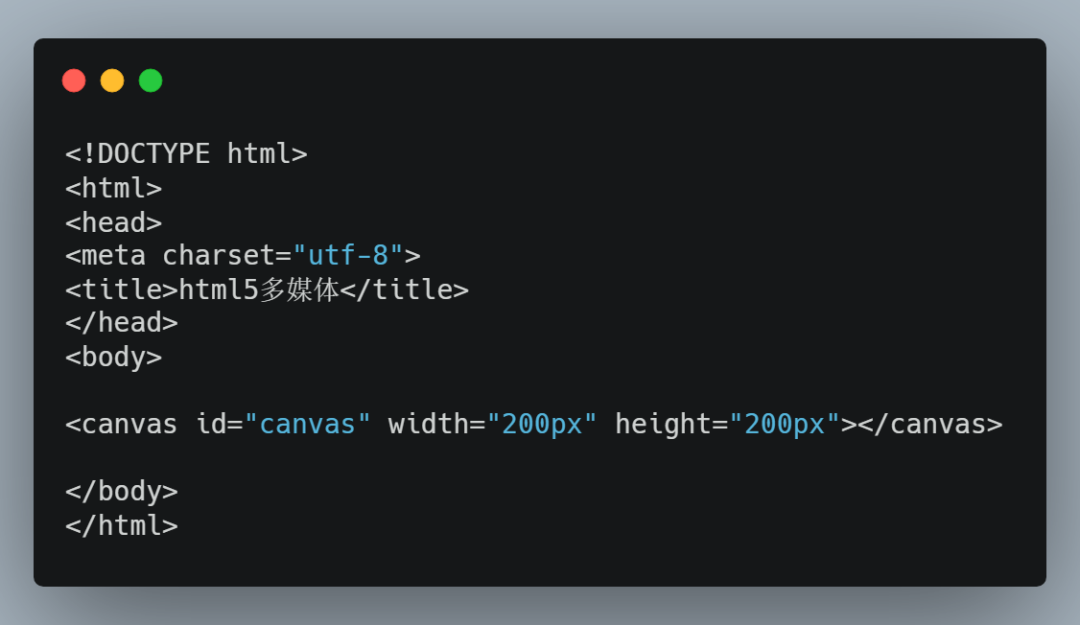This screenshot has width=1080, height=625.
Task: Click the closing </canvas> tag
Action: point(930,424)
